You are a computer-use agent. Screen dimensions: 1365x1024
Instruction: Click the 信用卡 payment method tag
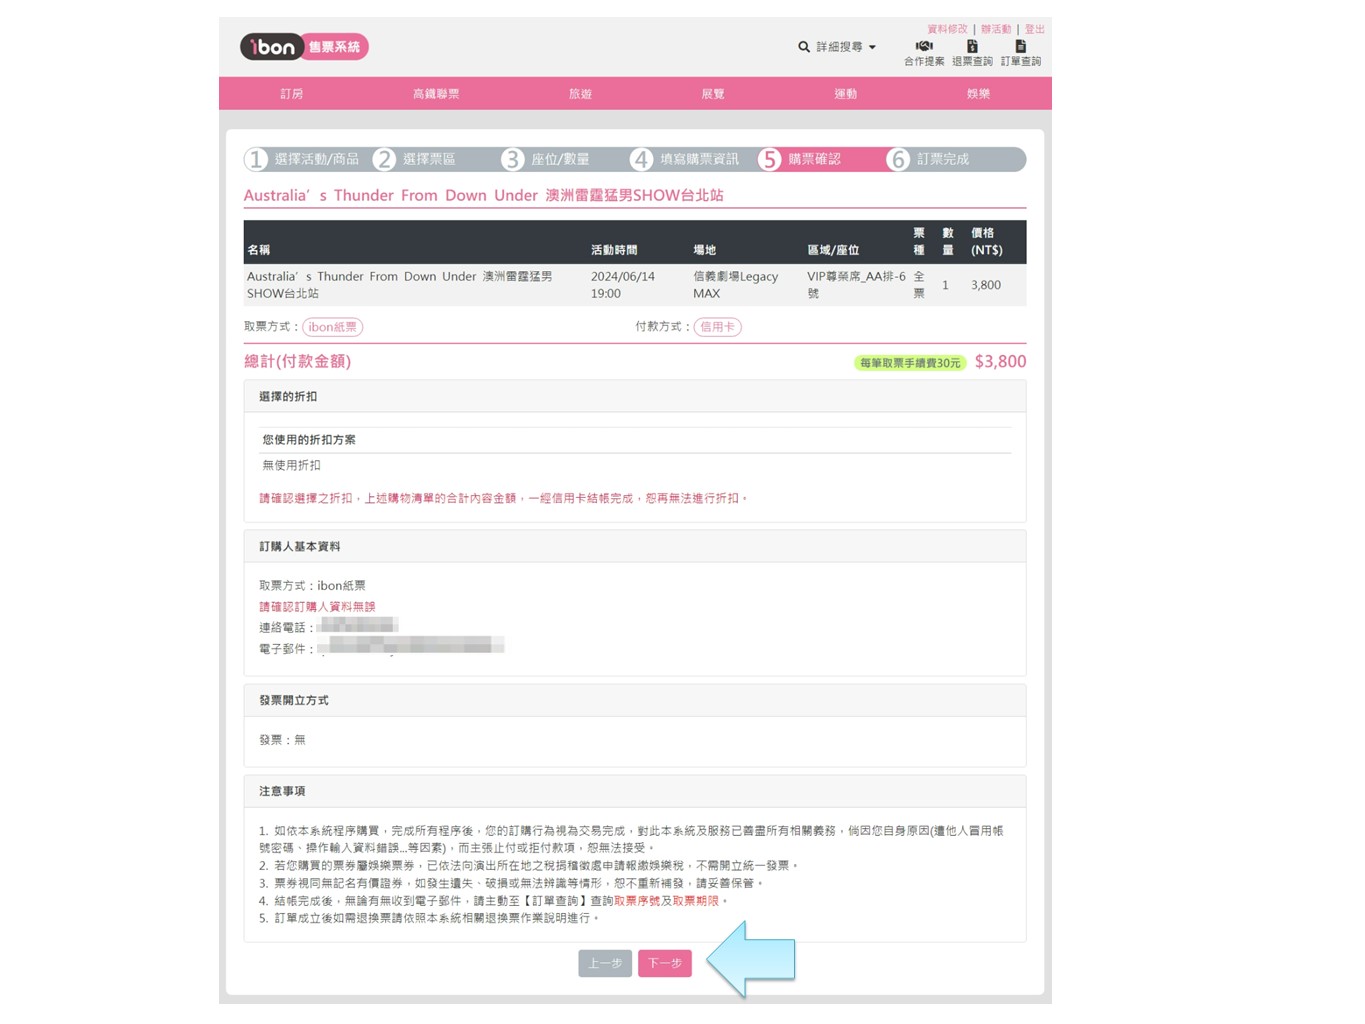(x=718, y=327)
